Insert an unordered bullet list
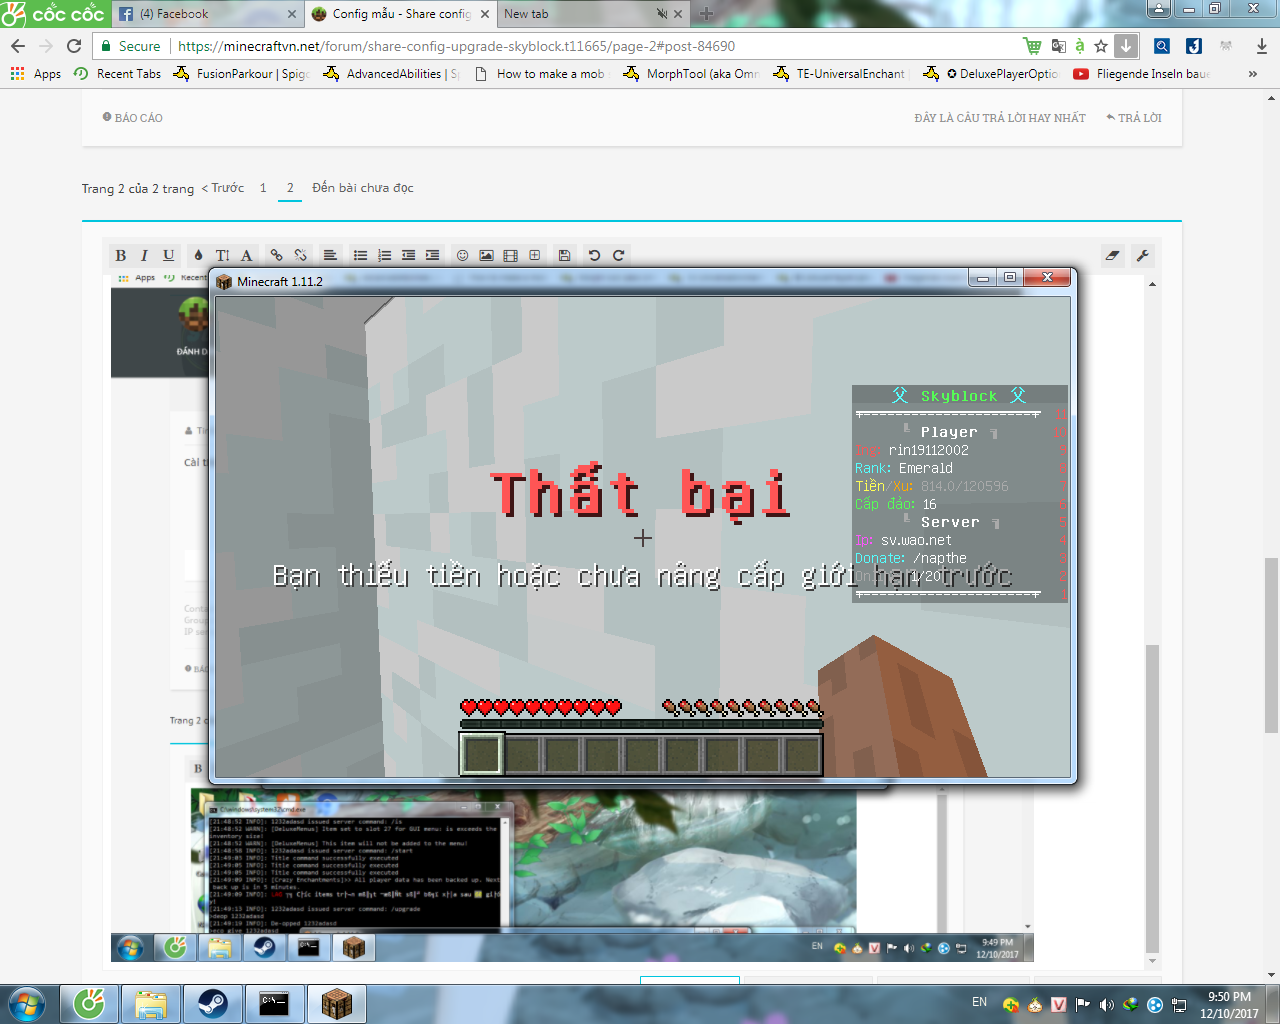 pos(360,255)
